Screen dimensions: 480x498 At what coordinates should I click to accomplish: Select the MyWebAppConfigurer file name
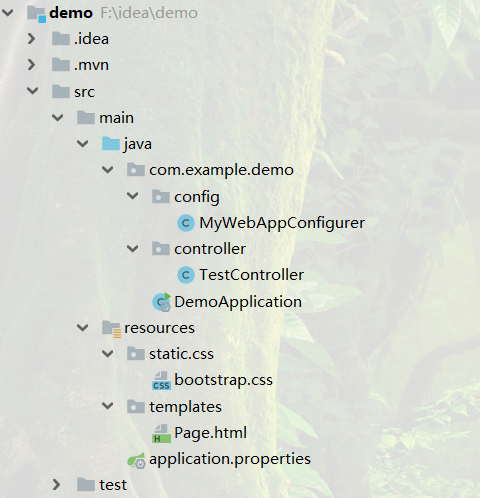282,223
